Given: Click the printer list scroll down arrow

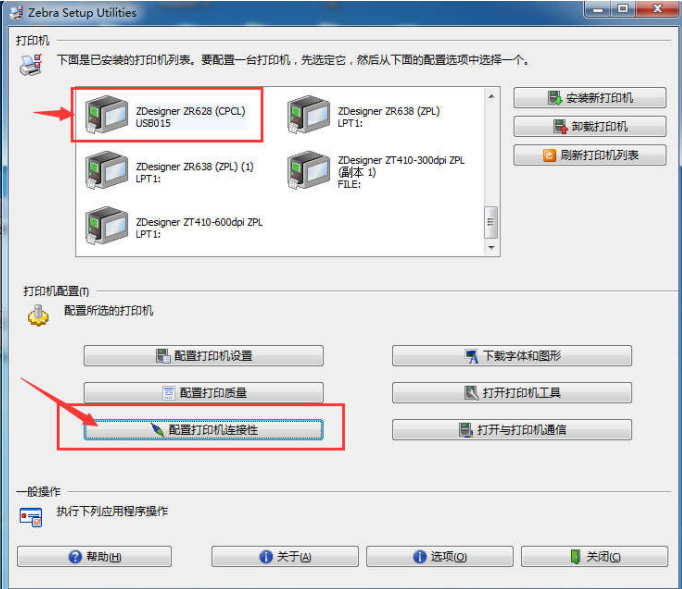Looking at the screenshot, I should (491, 248).
